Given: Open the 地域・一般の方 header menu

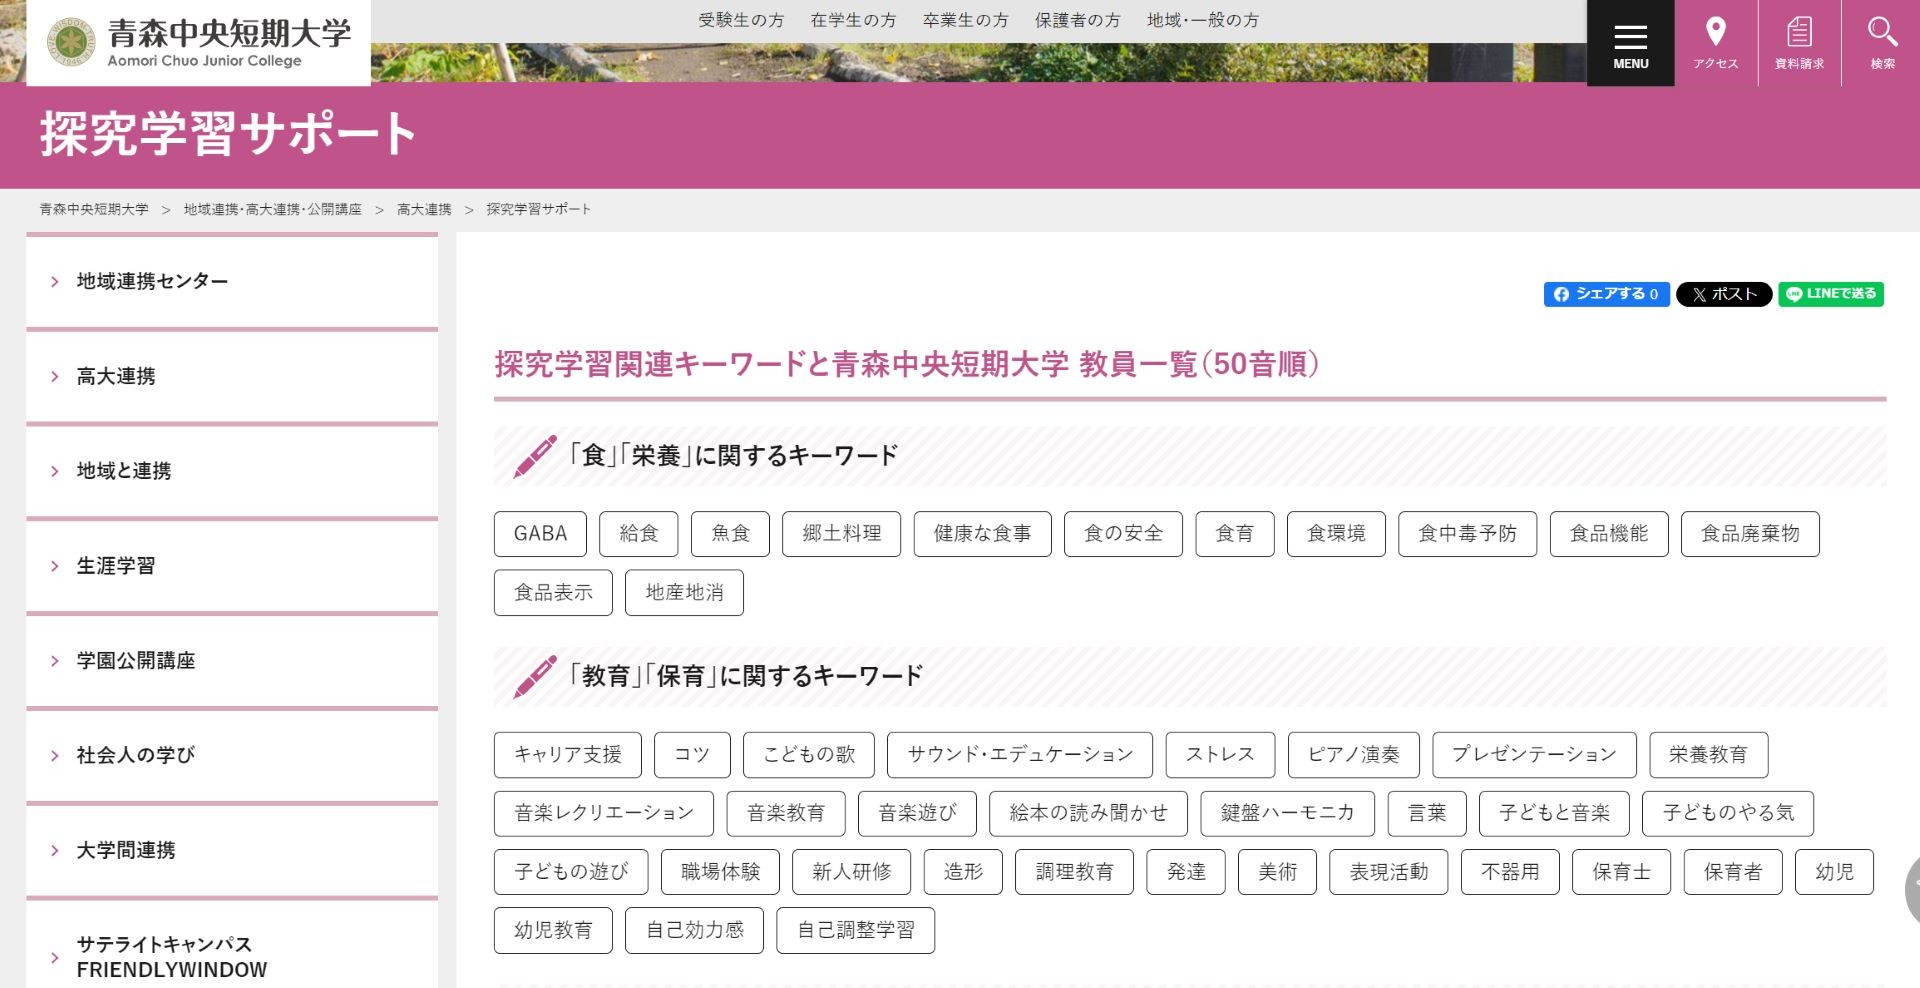Looking at the screenshot, I should coord(1203,20).
